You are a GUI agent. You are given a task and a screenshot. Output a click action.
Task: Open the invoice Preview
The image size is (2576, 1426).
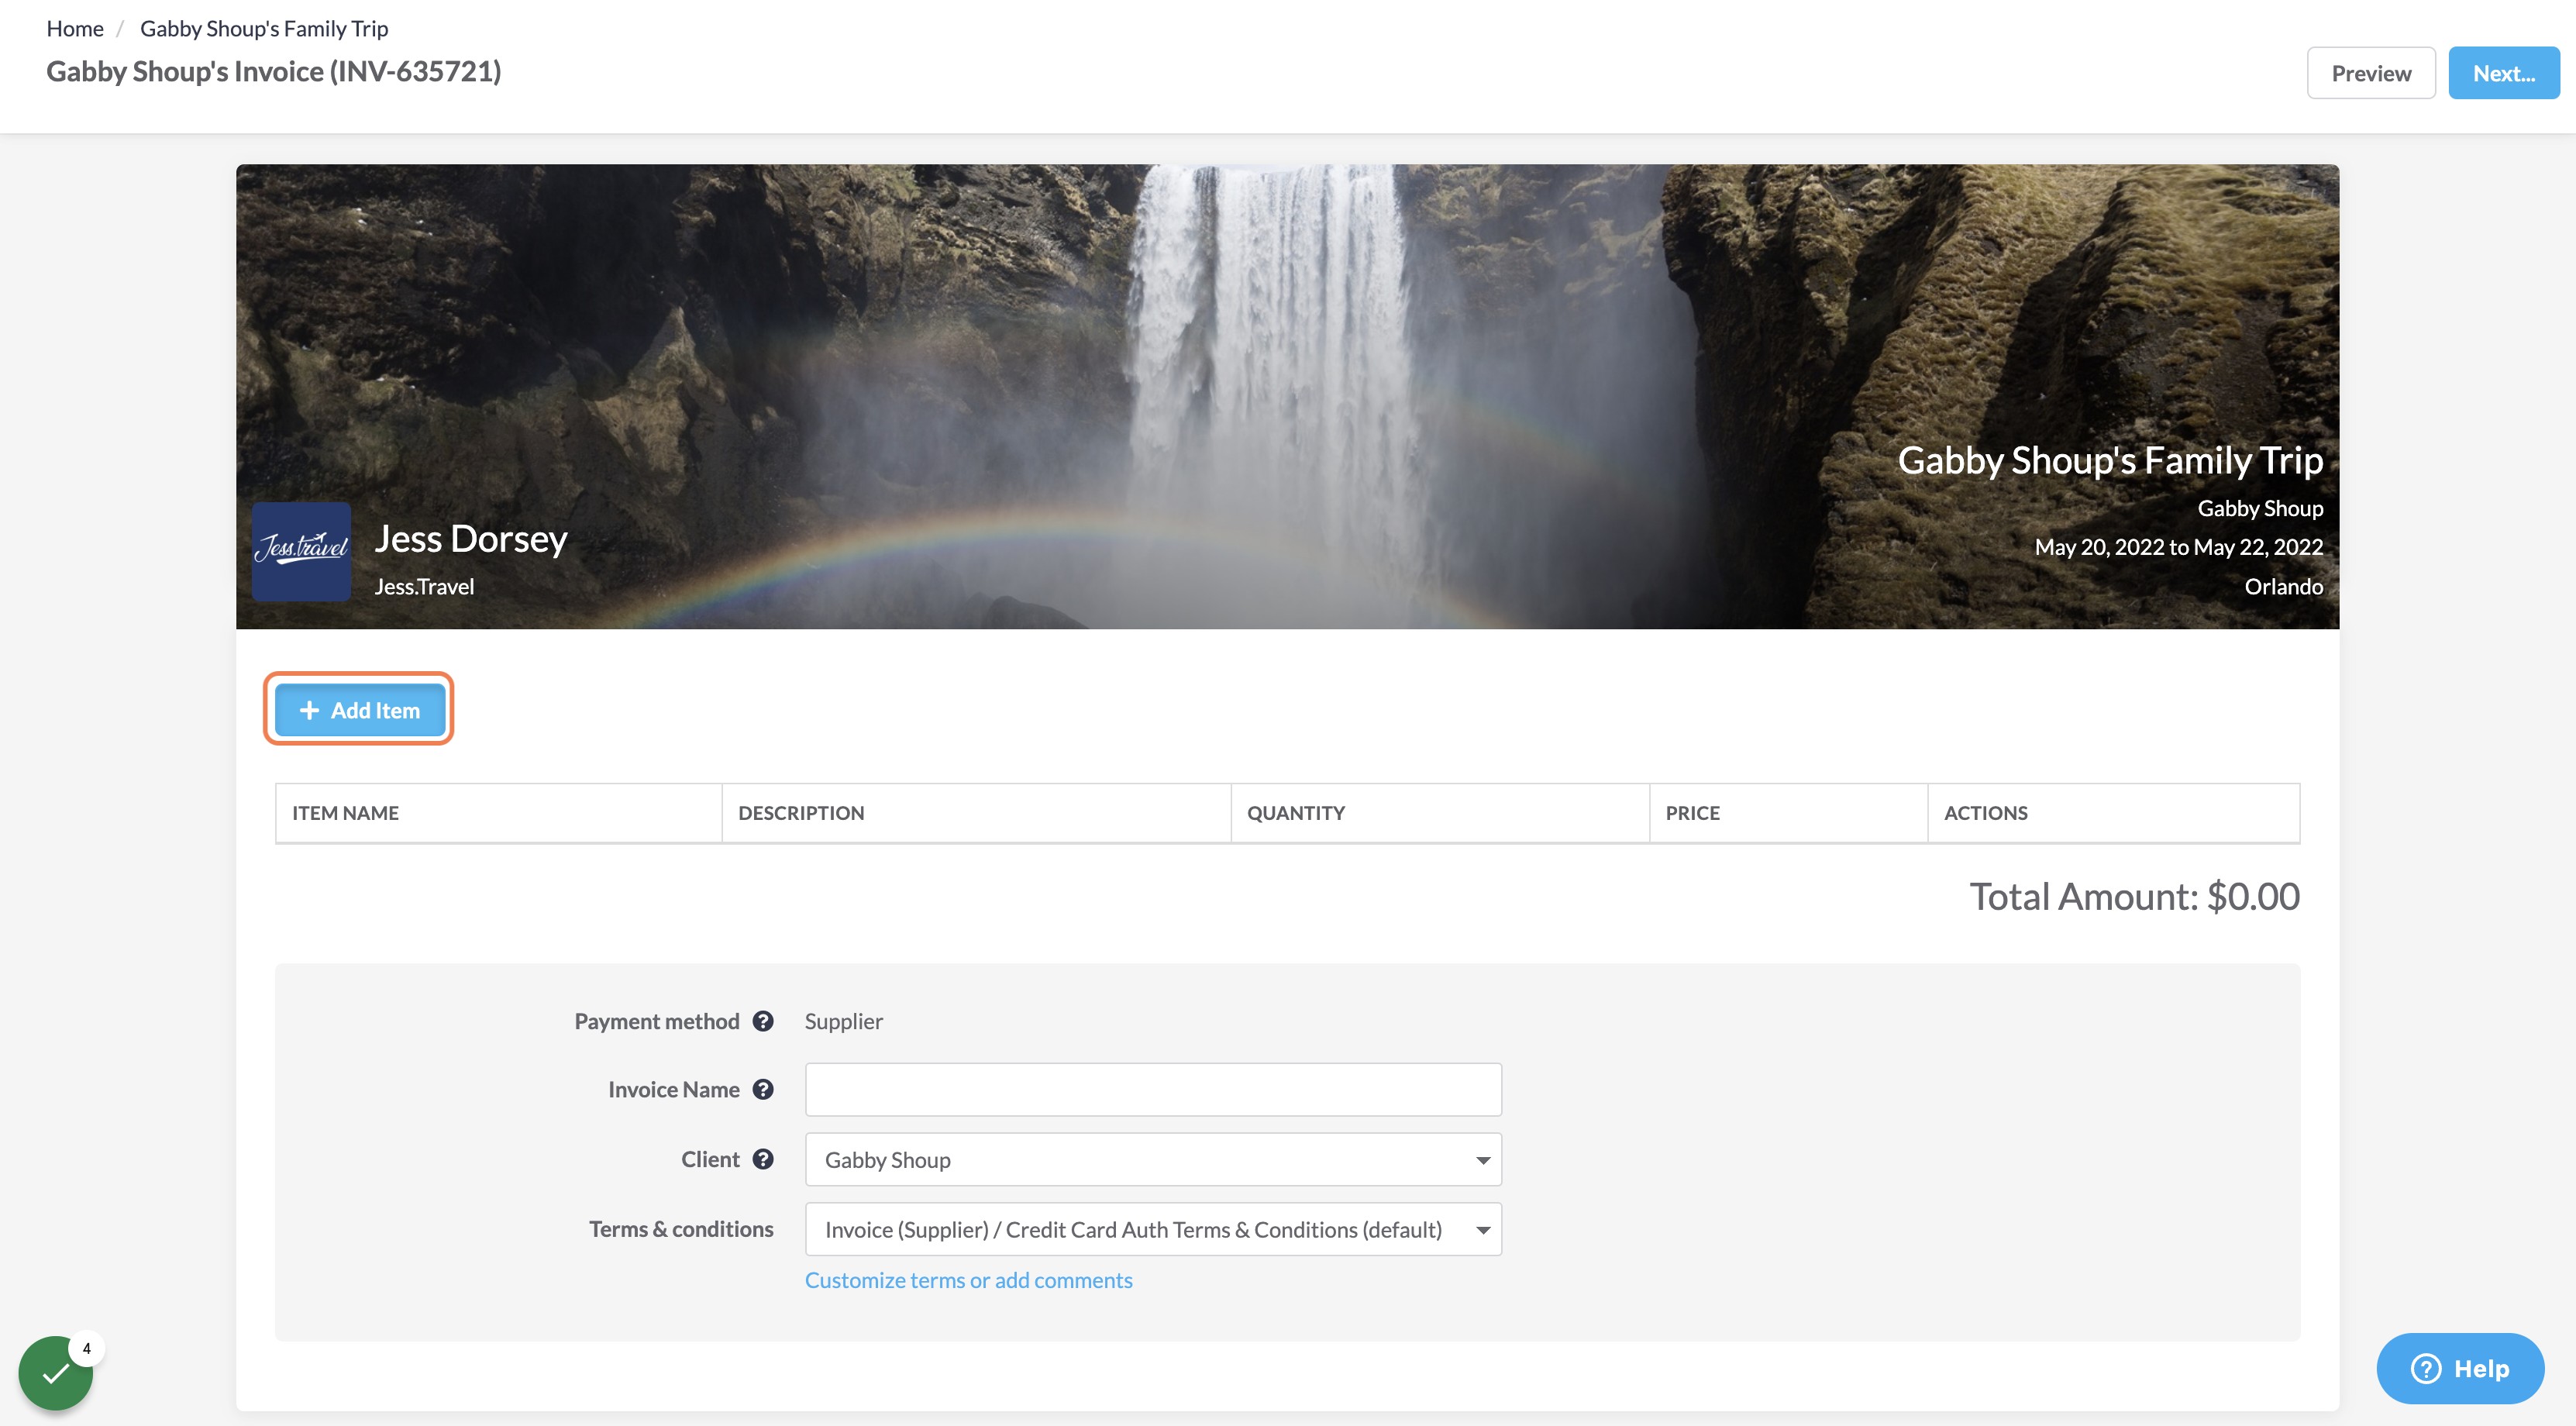click(x=2370, y=73)
